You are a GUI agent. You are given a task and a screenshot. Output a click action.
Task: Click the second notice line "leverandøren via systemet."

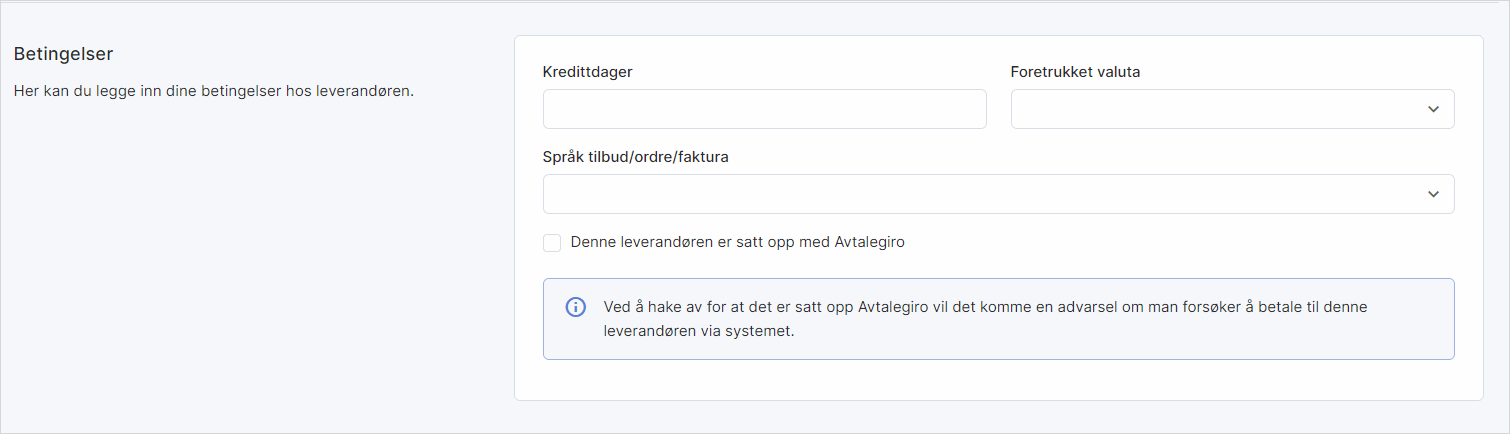click(x=699, y=331)
